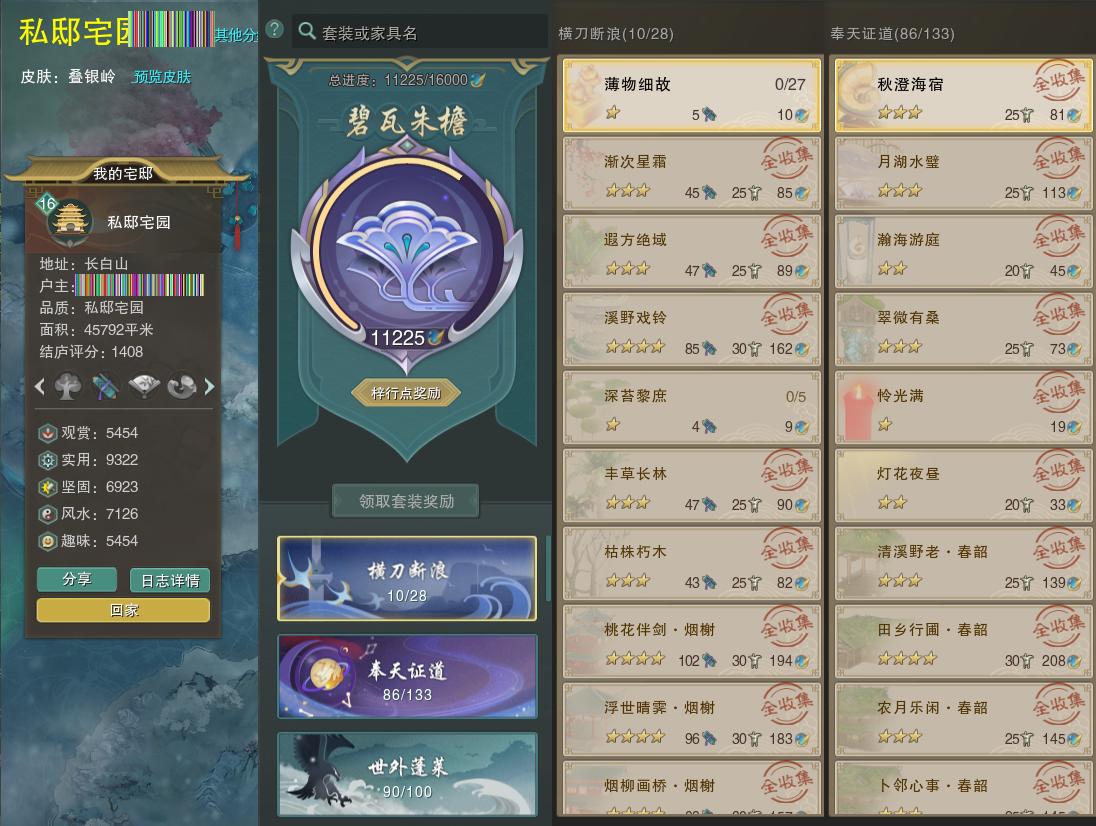The height and width of the screenshot is (826, 1096).
Task: Click the 预览皮肤 link
Action: [x=161, y=76]
